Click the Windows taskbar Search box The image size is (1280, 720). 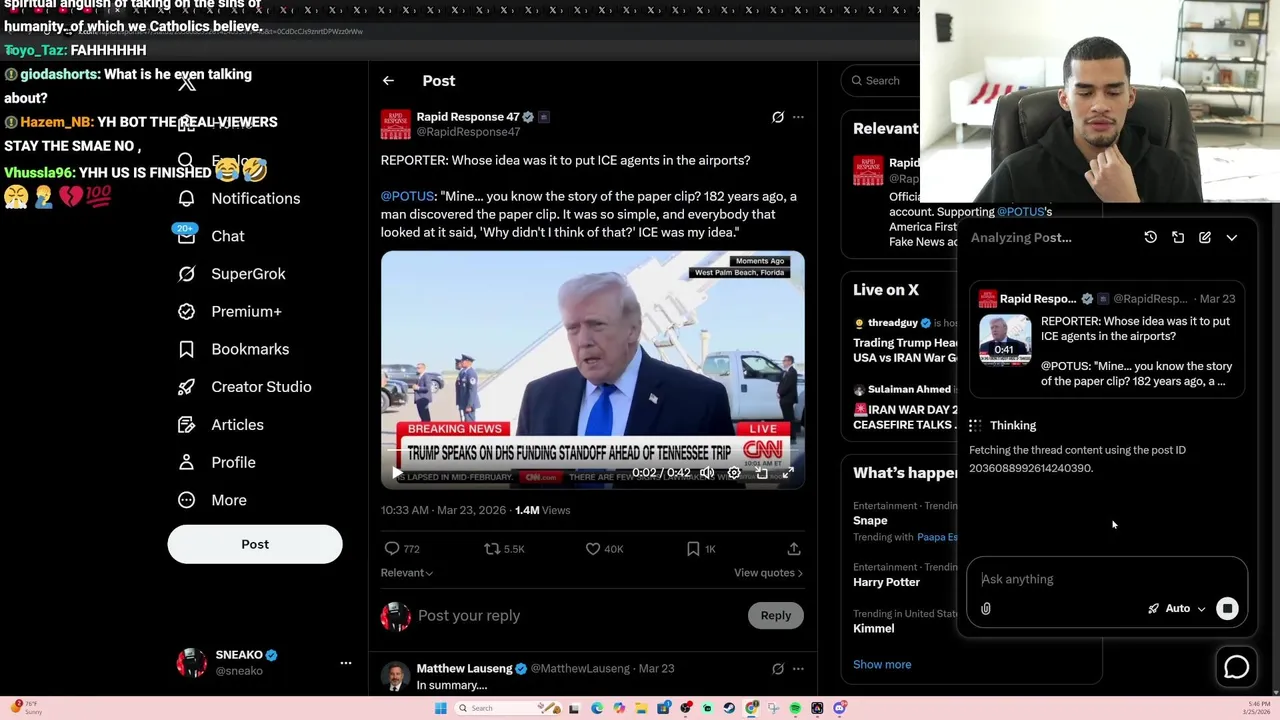(x=507, y=708)
